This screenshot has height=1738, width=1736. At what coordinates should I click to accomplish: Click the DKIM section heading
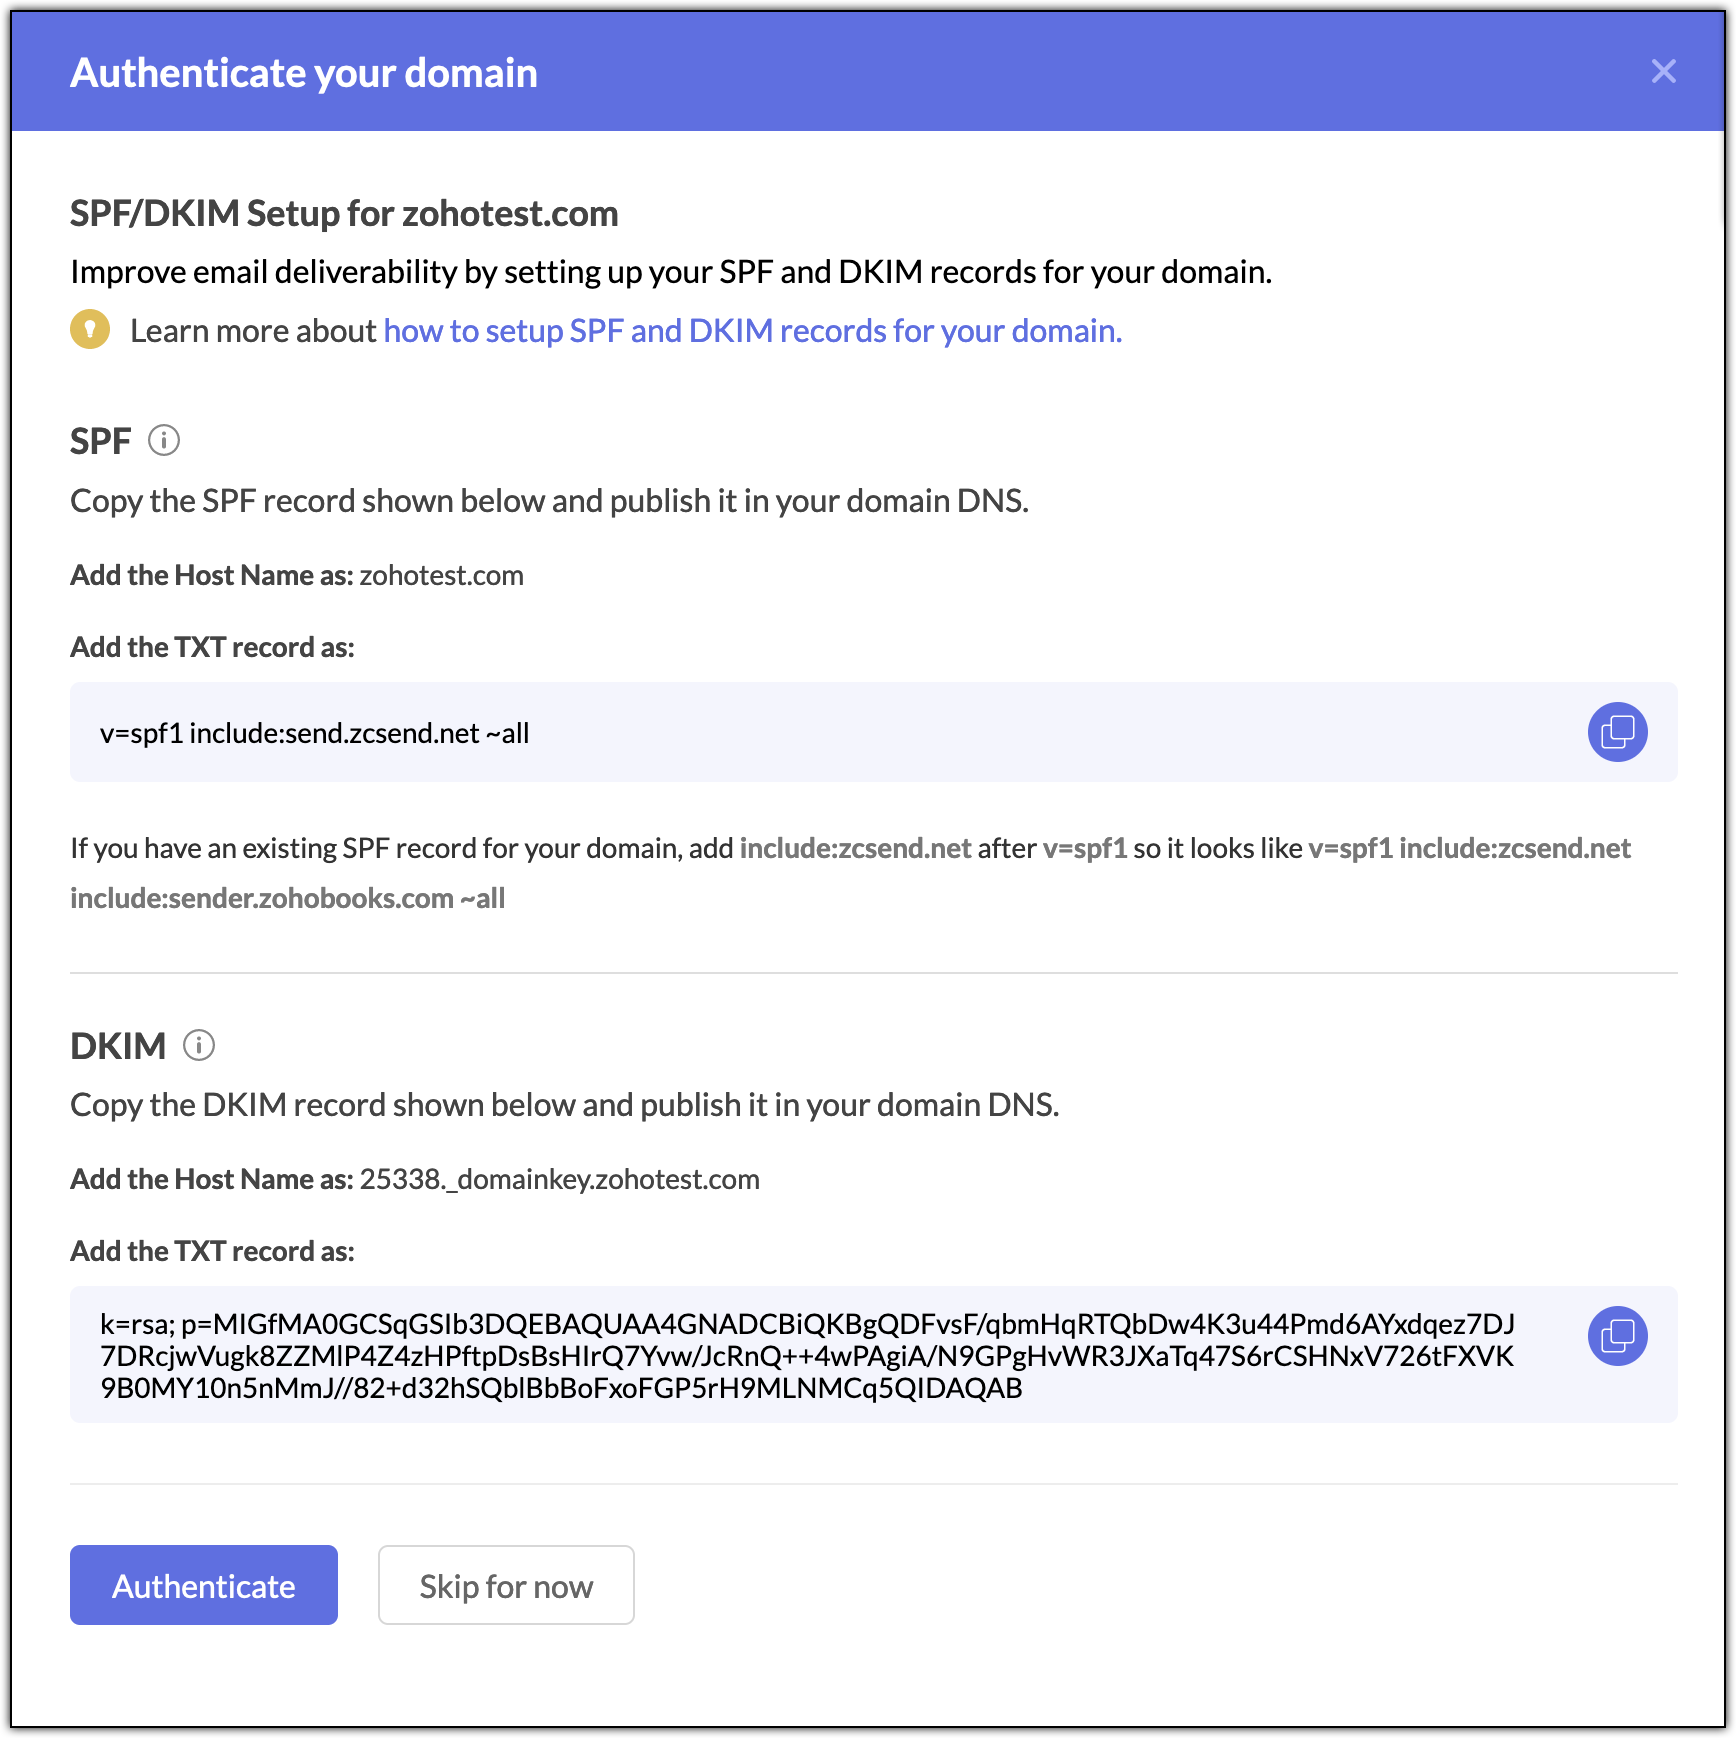pos(118,1046)
